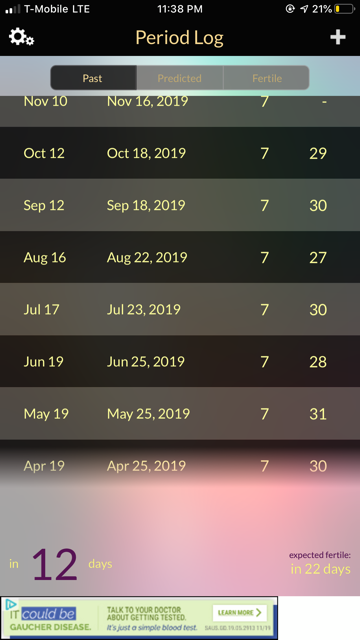Select the Jul 17 period row

coord(180,309)
